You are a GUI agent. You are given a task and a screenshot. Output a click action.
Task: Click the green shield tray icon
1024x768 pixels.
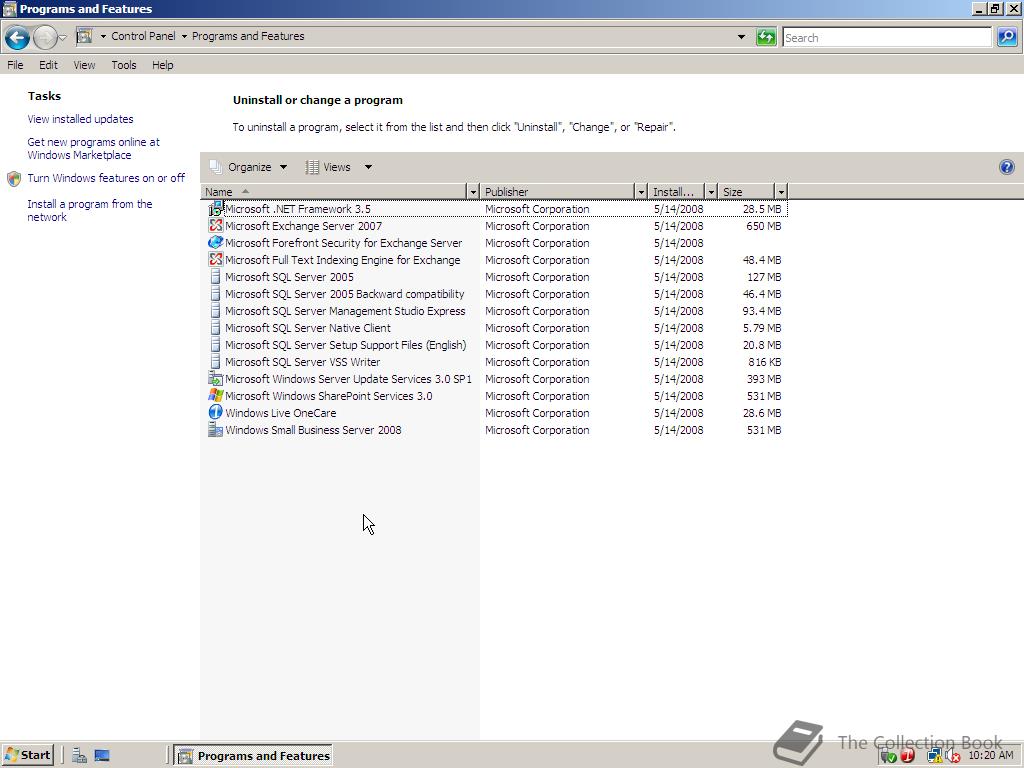[x=888, y=756]
